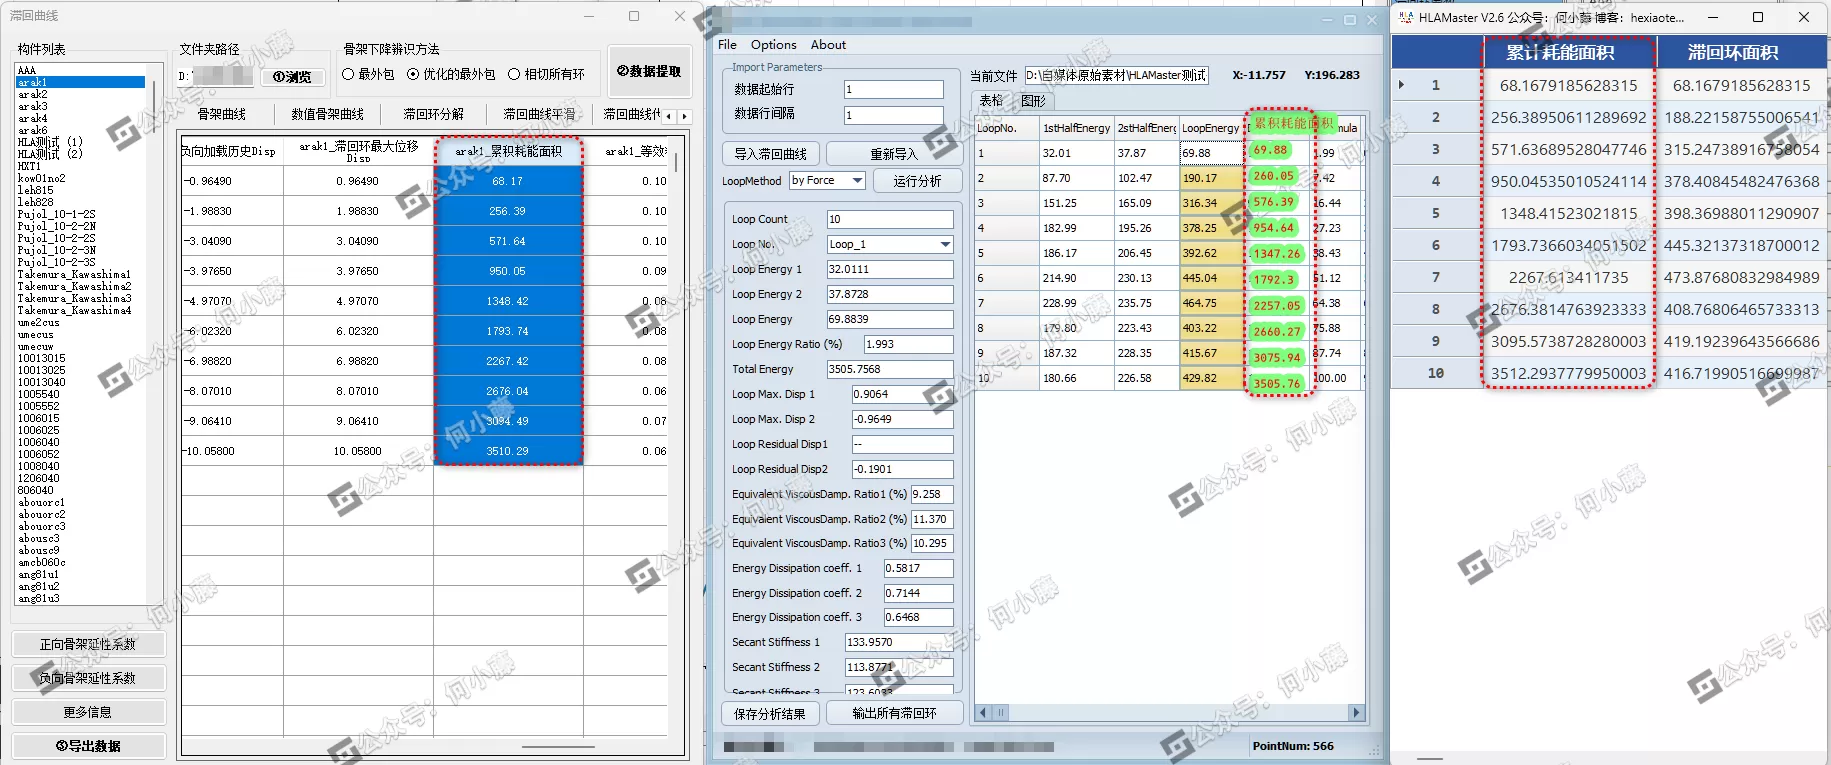Click the ③导出数据 export button

coord(89,746)
